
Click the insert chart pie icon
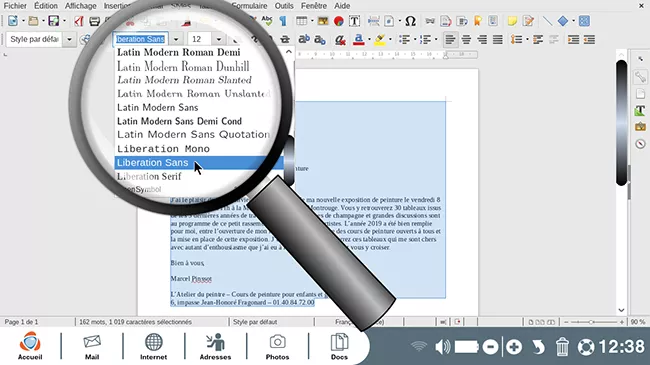click(339, 21)
